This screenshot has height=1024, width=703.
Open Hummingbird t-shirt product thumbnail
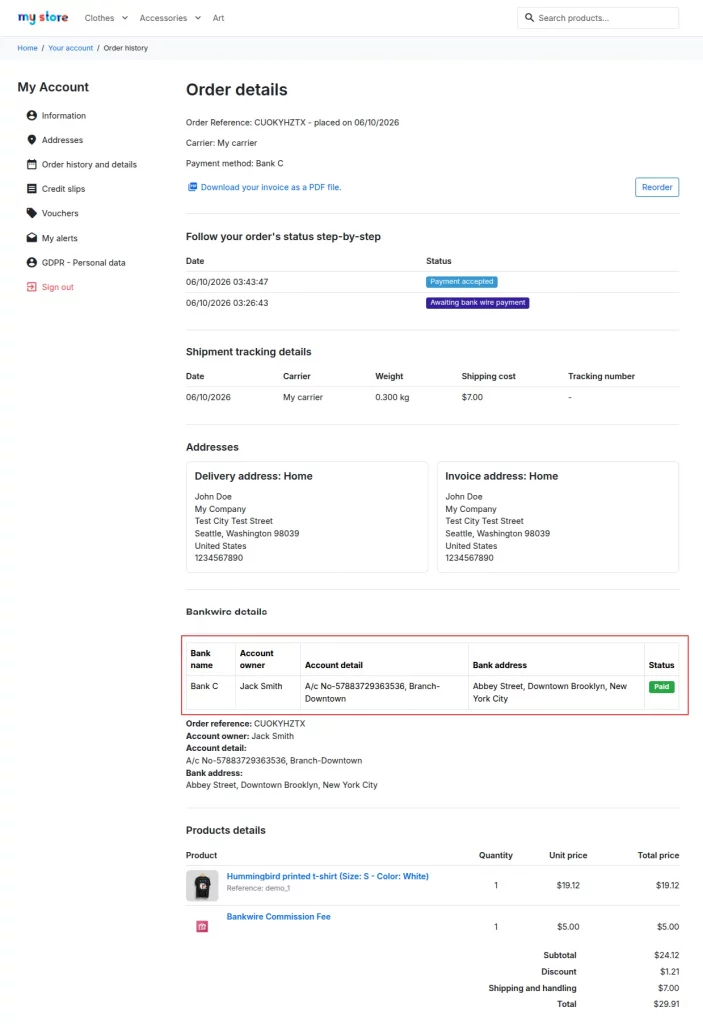coord(202,886)
